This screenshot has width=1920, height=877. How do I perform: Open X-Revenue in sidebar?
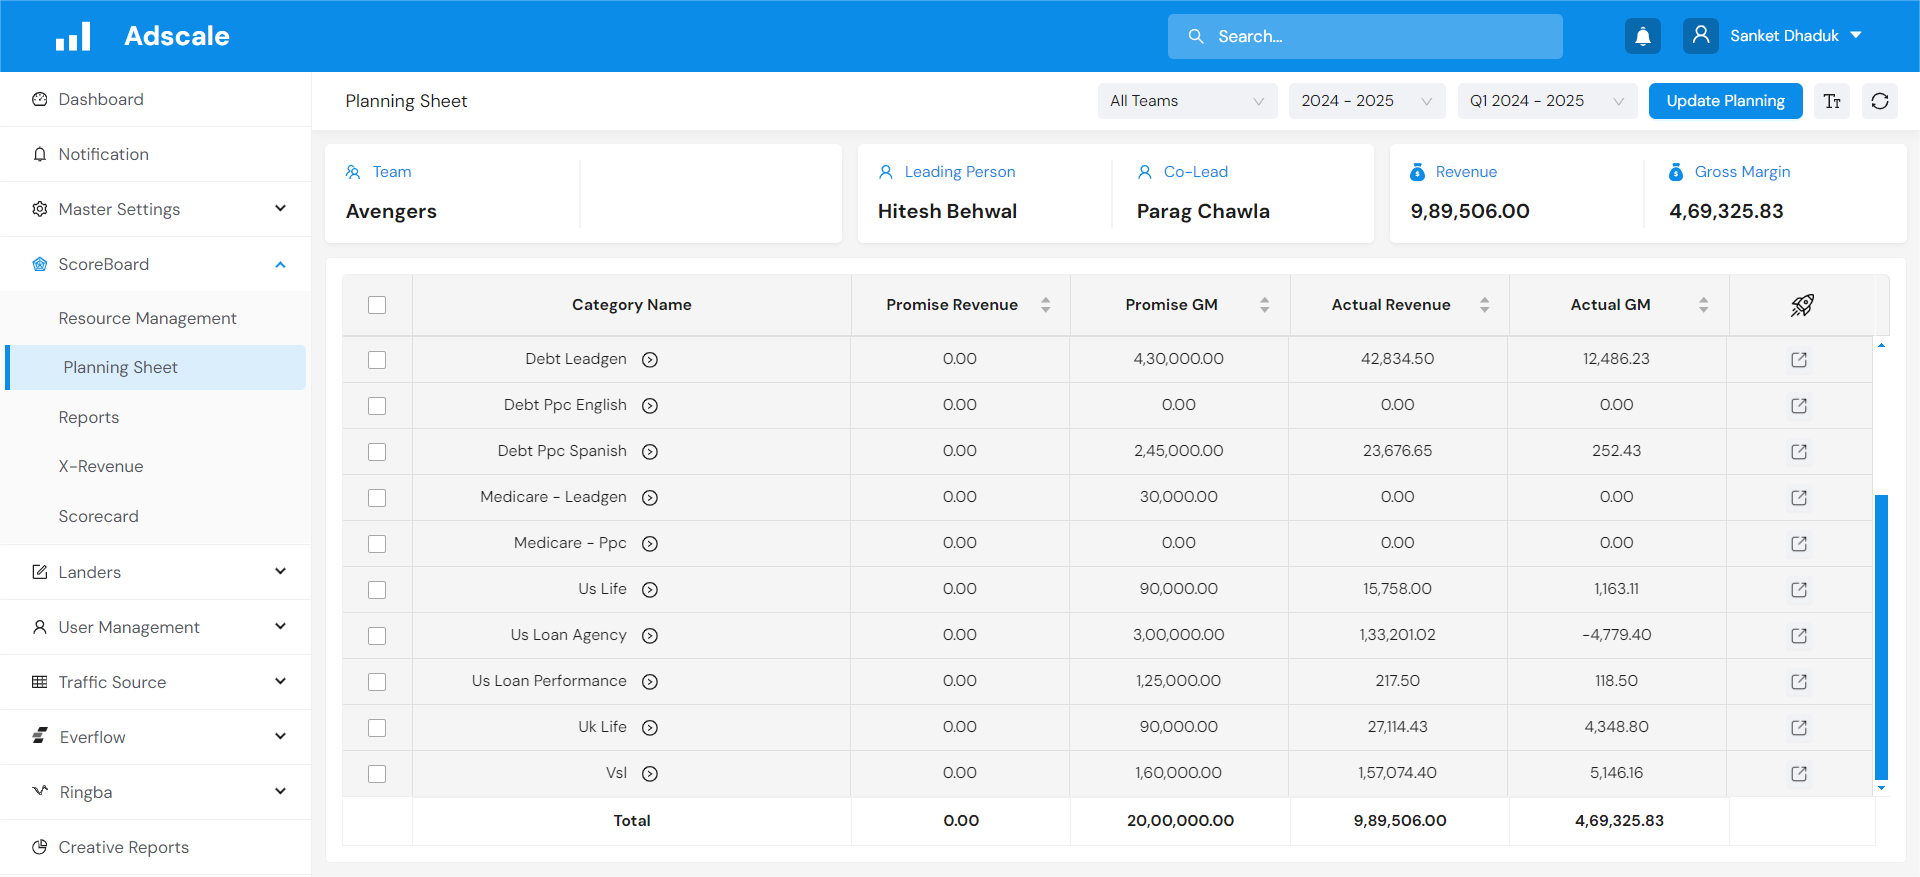point(100,466)
